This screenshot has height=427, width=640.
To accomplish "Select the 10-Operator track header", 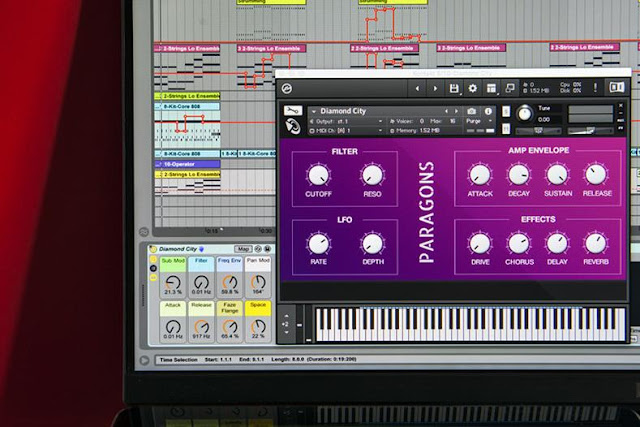I will click(x=187, y=164).
